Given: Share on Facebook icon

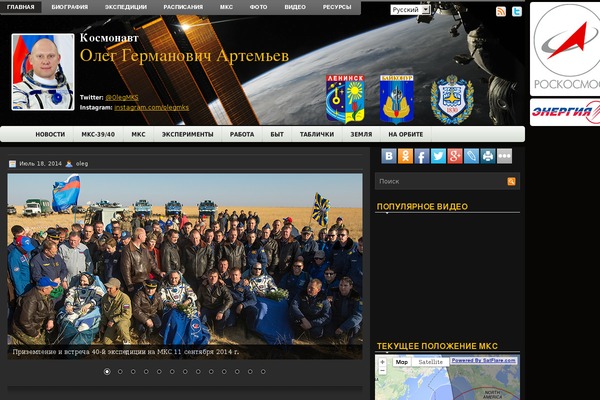Looking at the screenshot, I should [422, 156].
